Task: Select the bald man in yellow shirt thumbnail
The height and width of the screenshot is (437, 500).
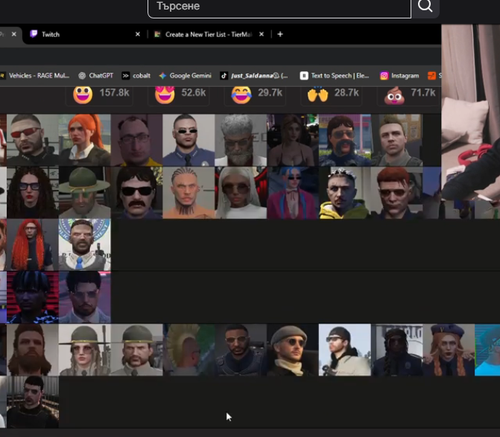Action: tap(137, 140)
